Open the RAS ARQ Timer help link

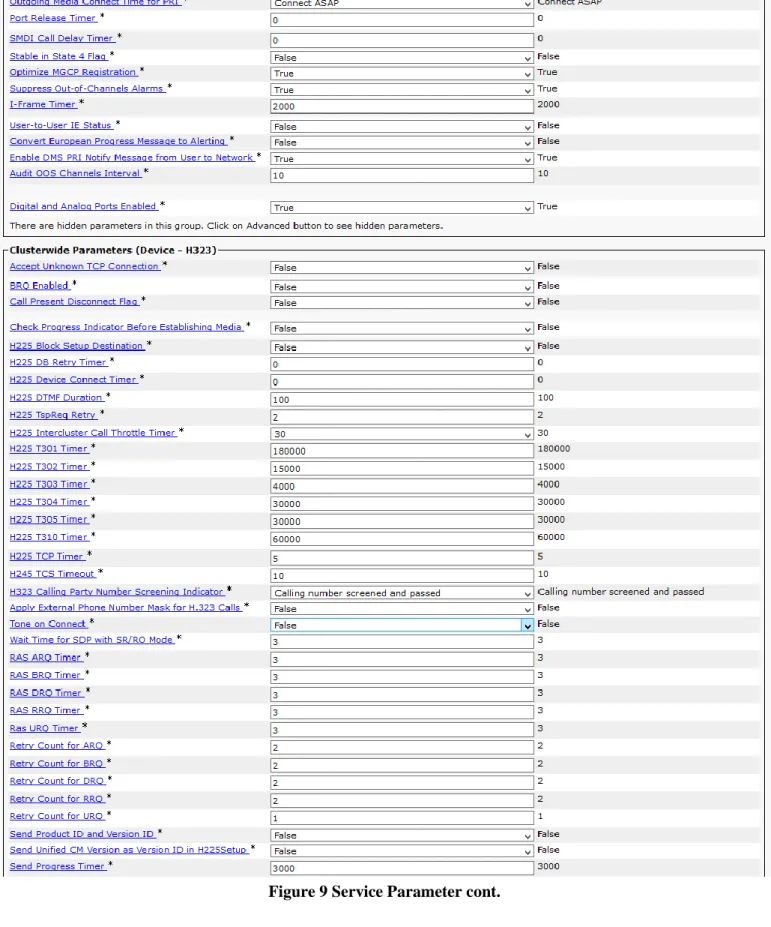(46, 657)
